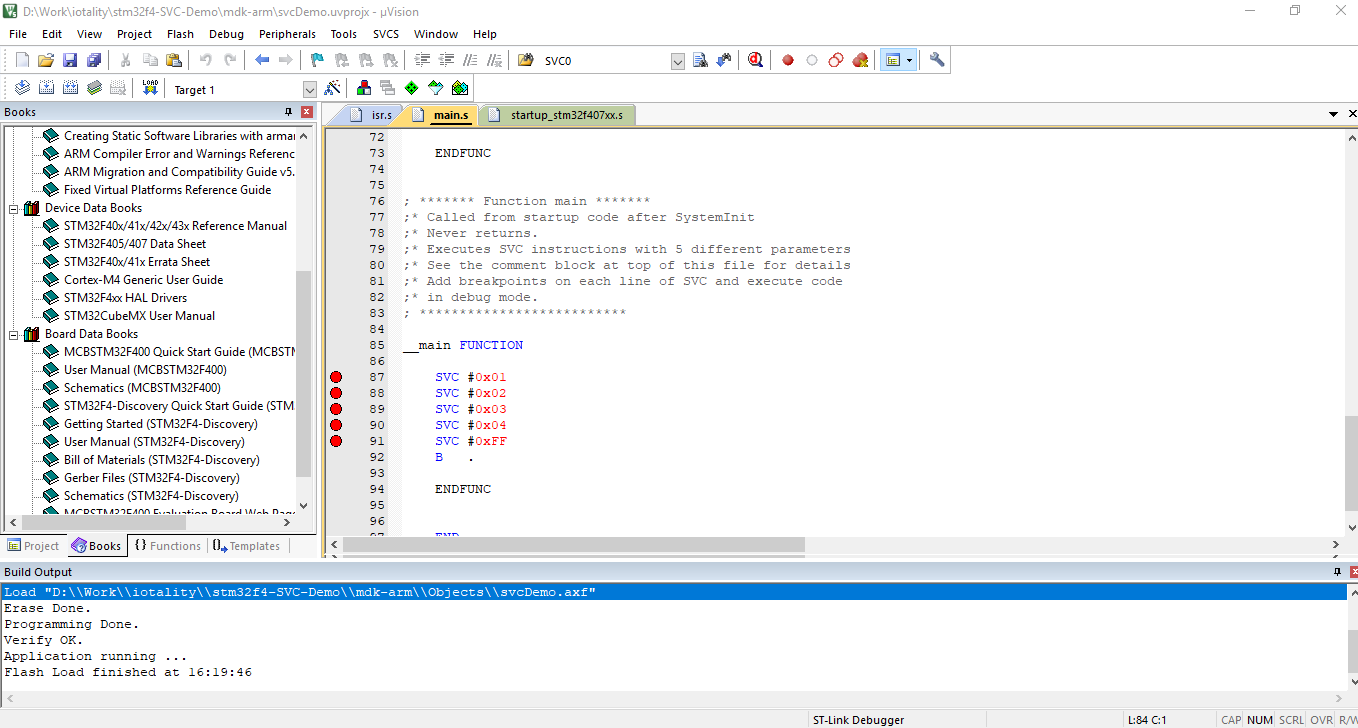1358x728 pixels.
Task: Toggle the breakpoint at SVC #0xFF line
Action: click(x=336, y=441)
